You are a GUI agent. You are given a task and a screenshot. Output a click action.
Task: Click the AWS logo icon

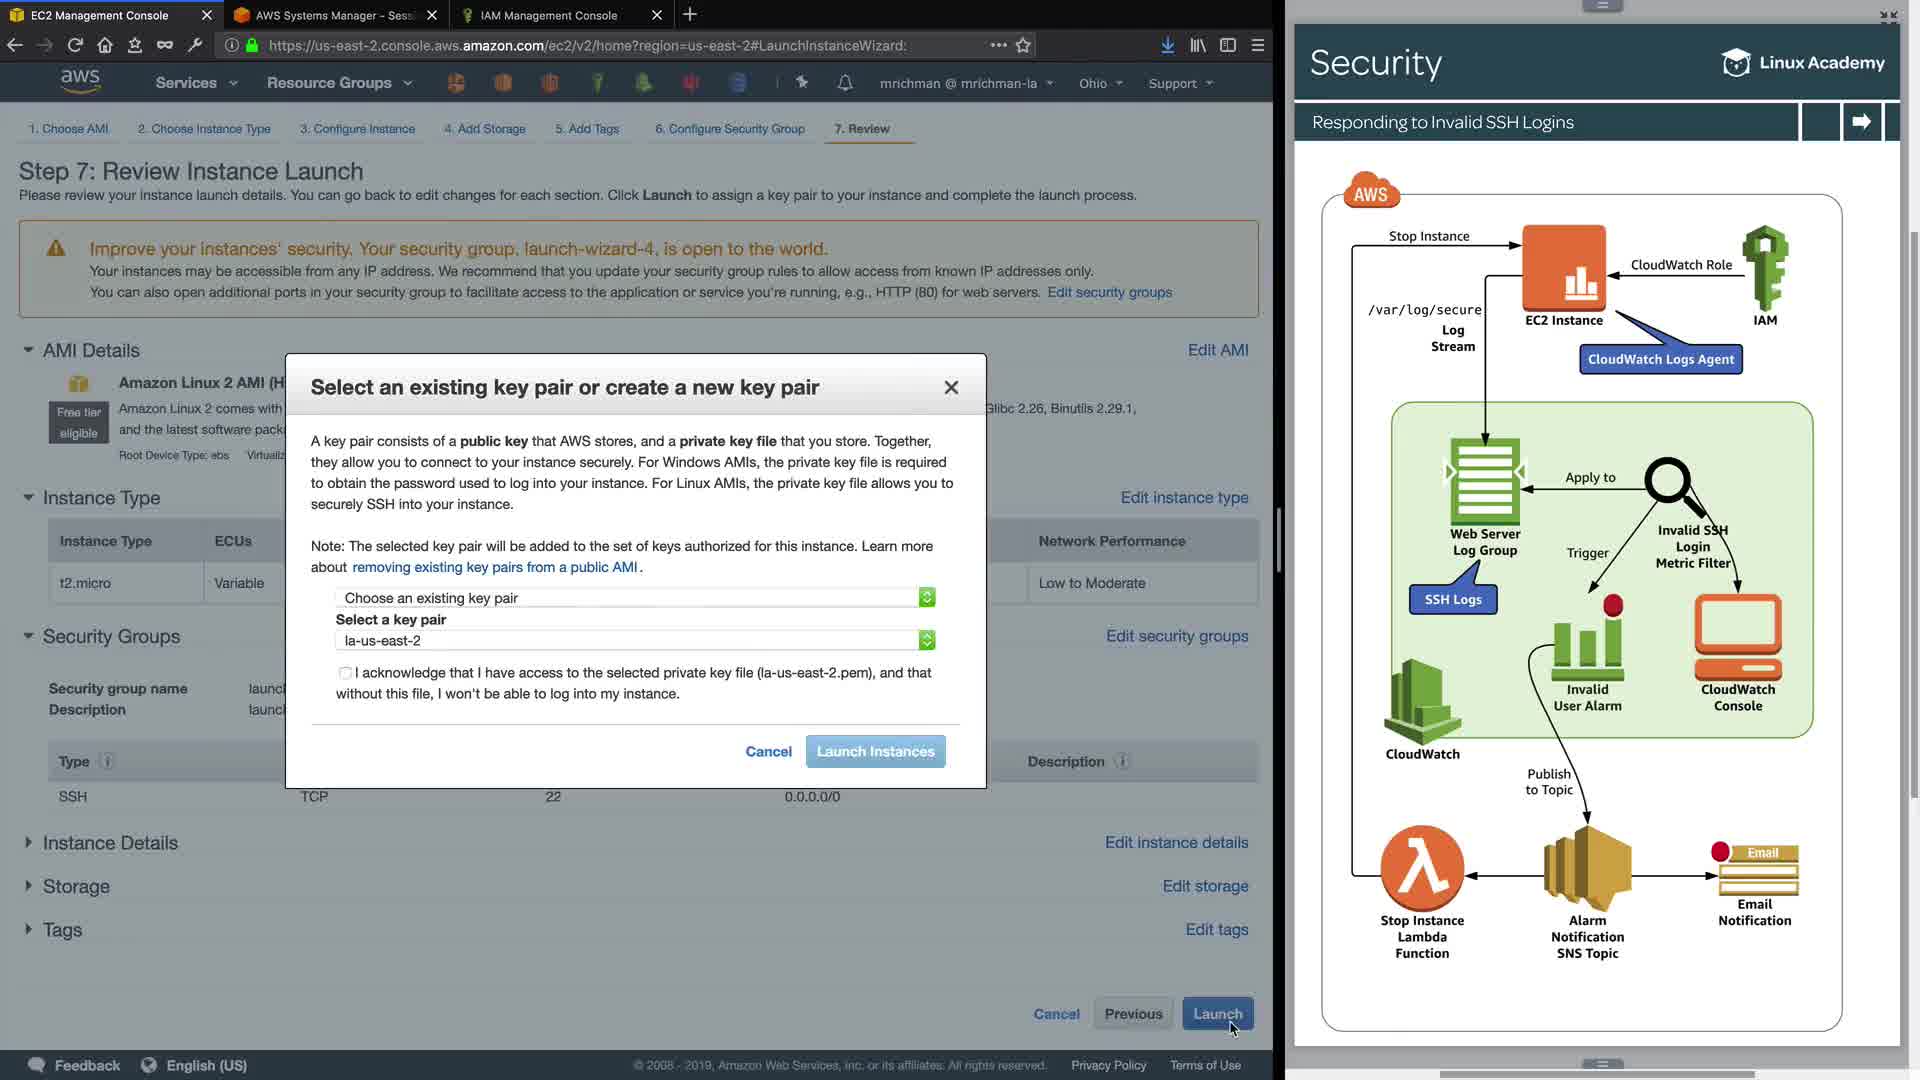point(80,82)
